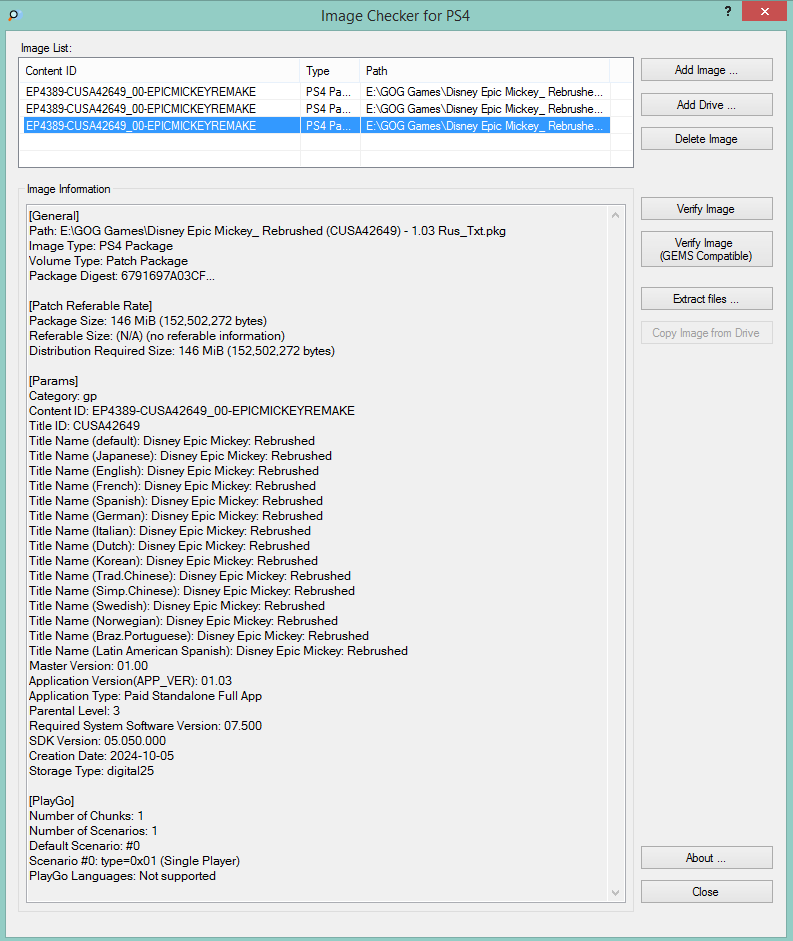The image size is (793, 941).
Task: Close the window with the red X
Action: [764, 11]
